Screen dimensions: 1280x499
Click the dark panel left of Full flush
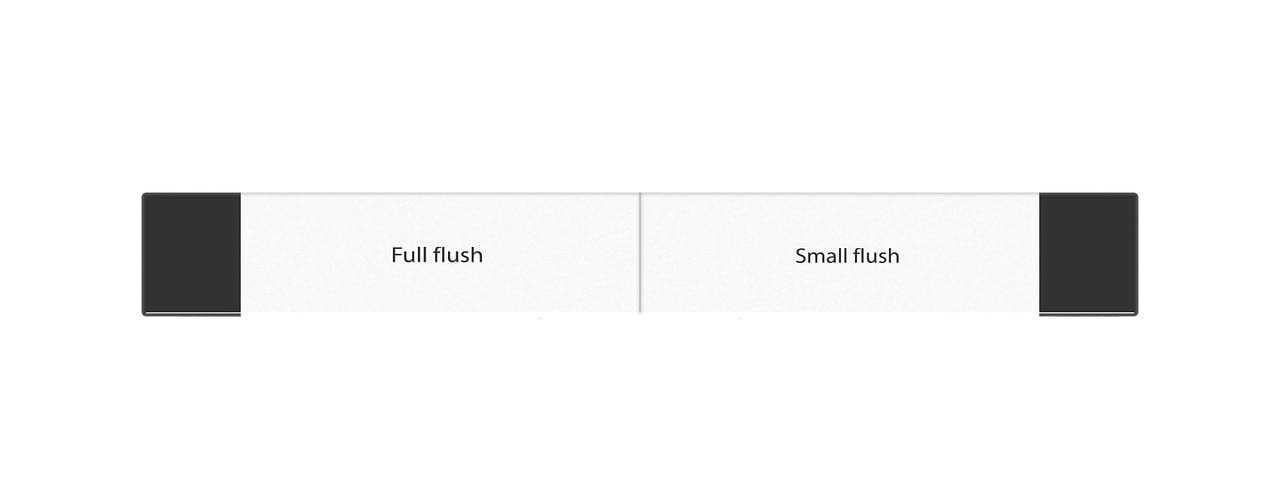(192, 254)
